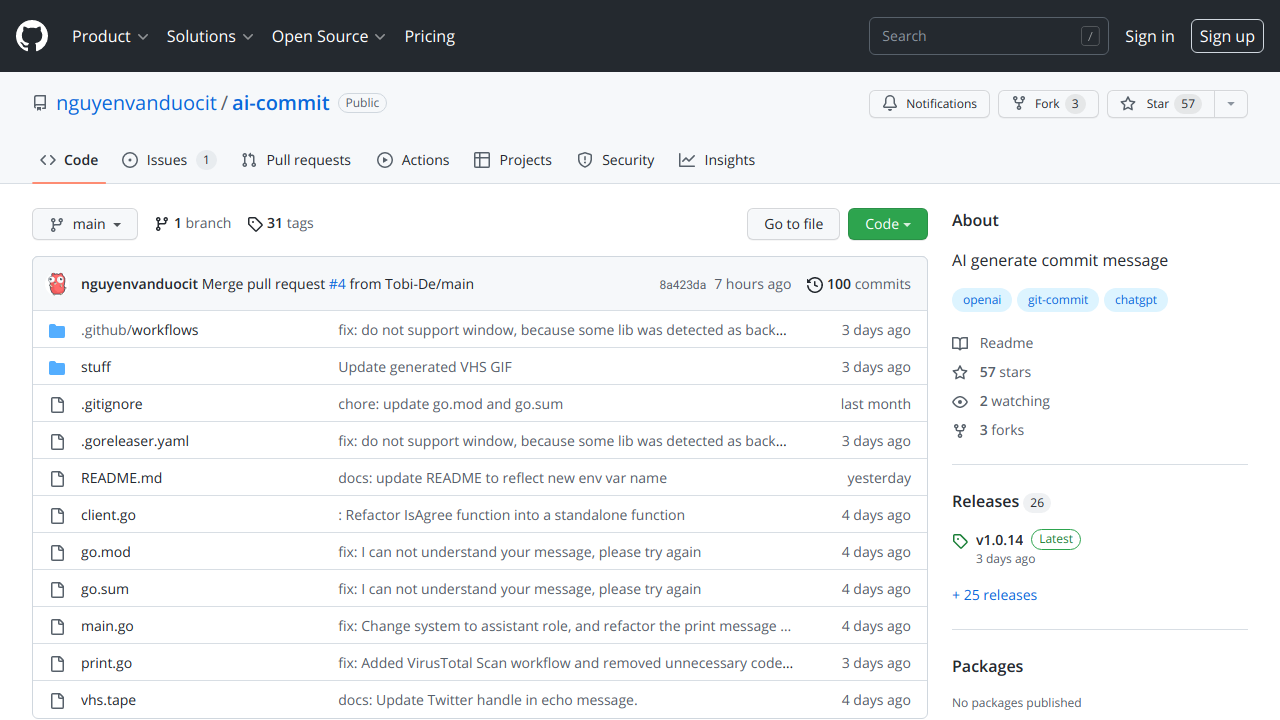This screenshot has height=720, width=1280.
Task: Open the Actions tab
Action: [x=413, y=160]
